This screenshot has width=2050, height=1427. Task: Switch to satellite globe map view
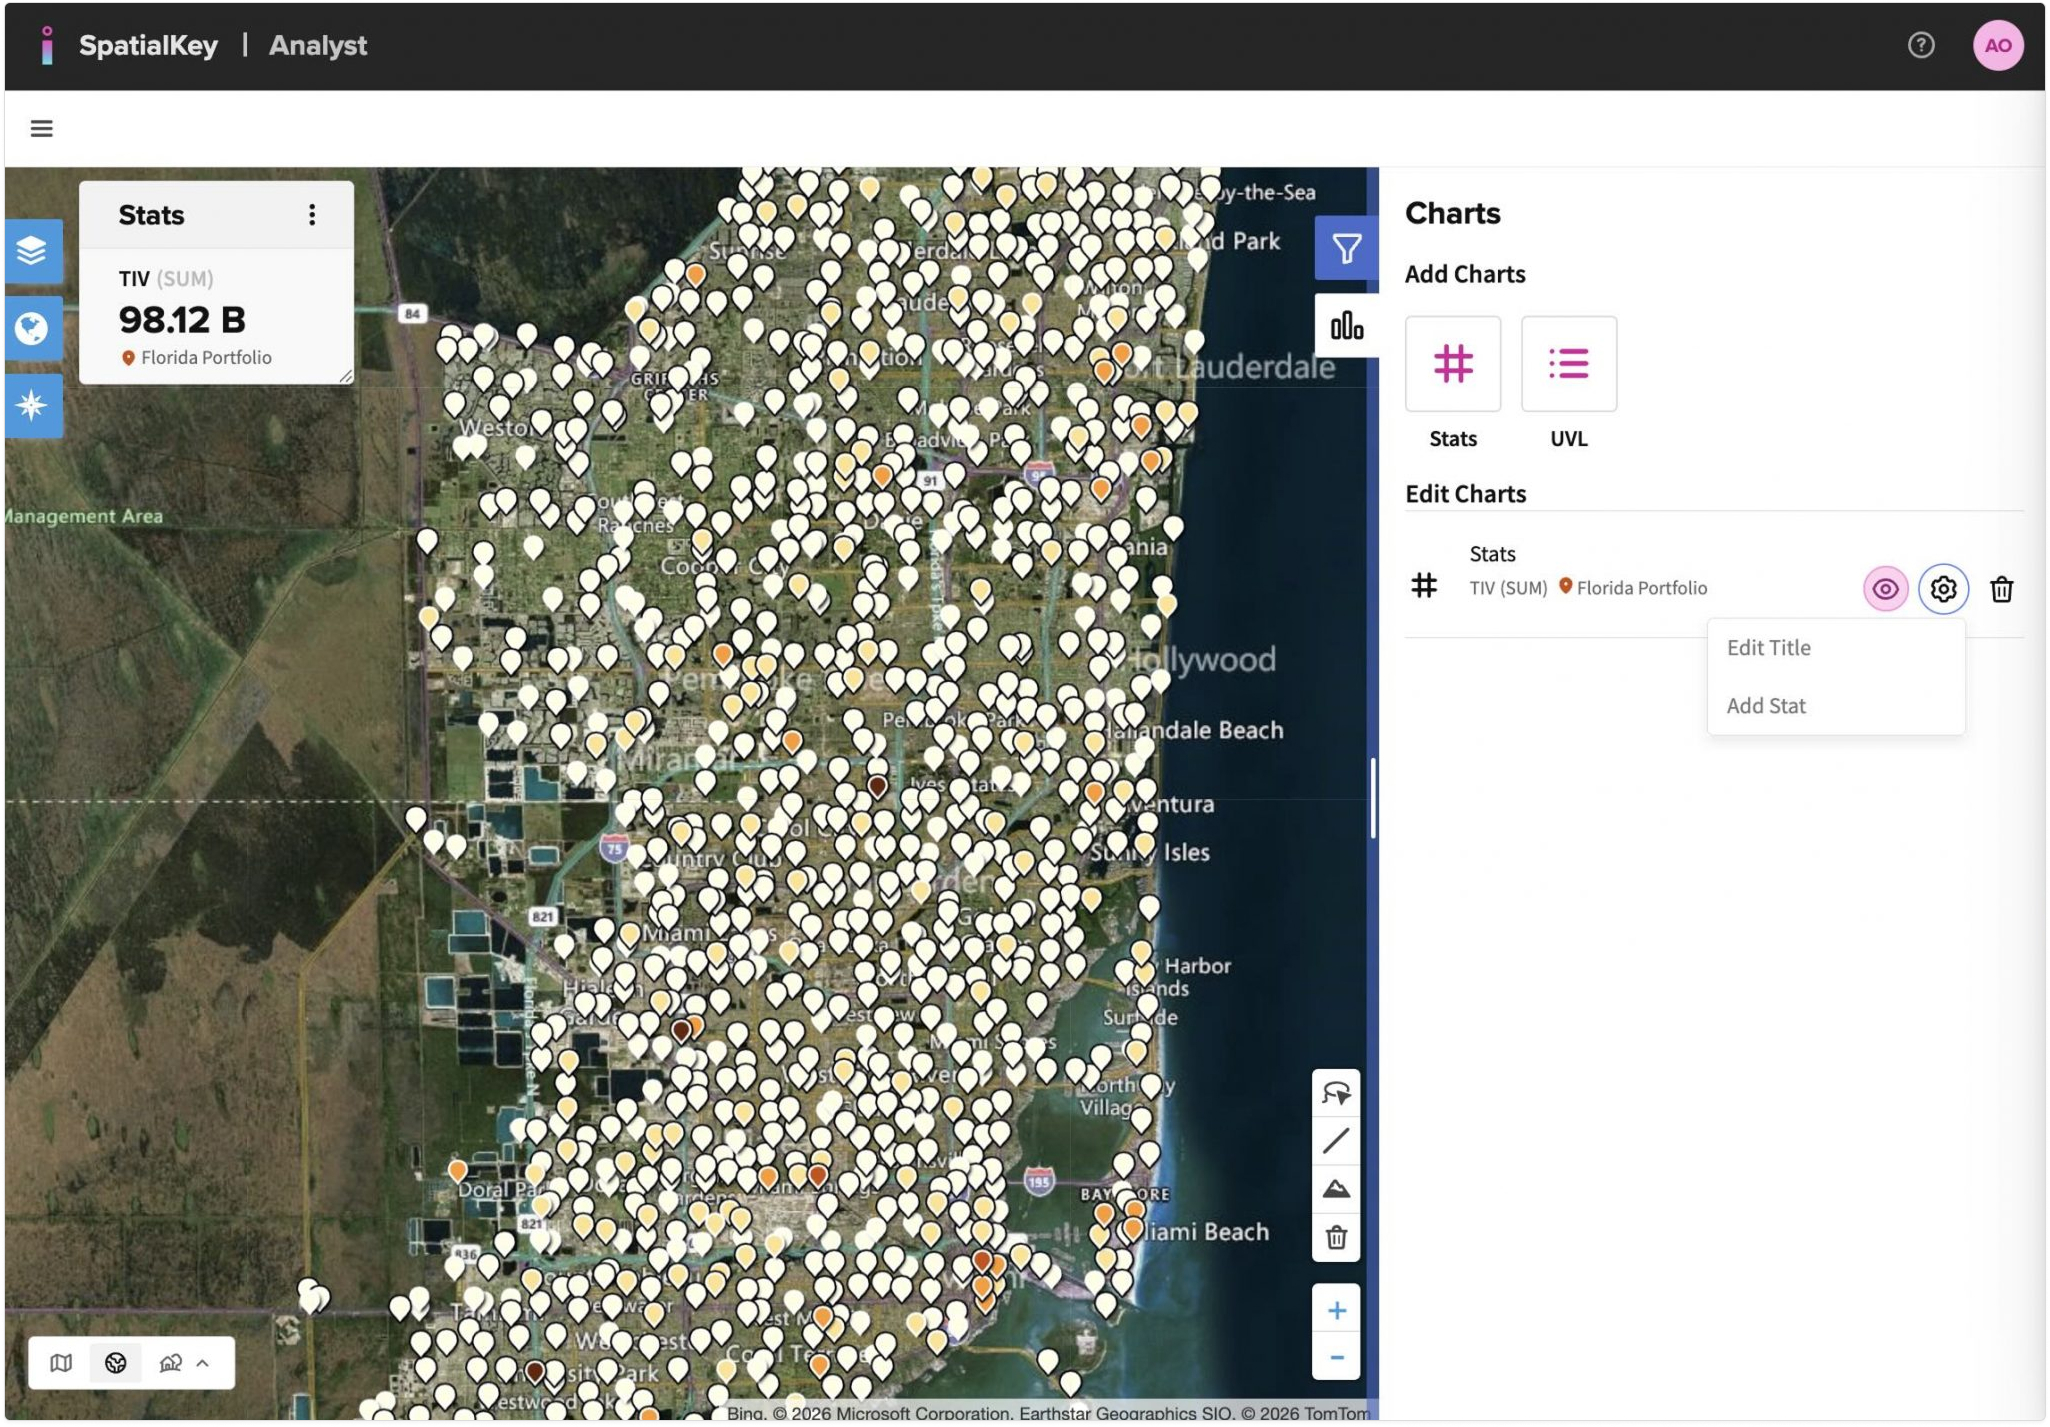click(x=116, y=1363)
